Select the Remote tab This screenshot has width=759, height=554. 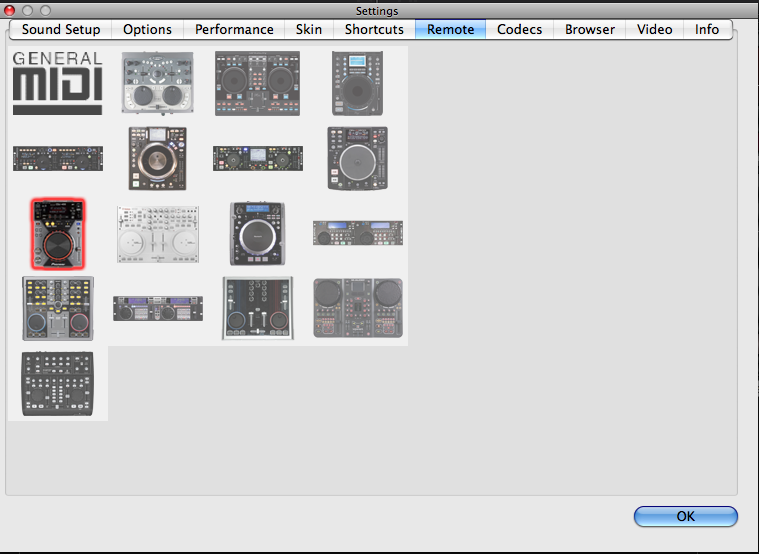[x=450, y=29]
